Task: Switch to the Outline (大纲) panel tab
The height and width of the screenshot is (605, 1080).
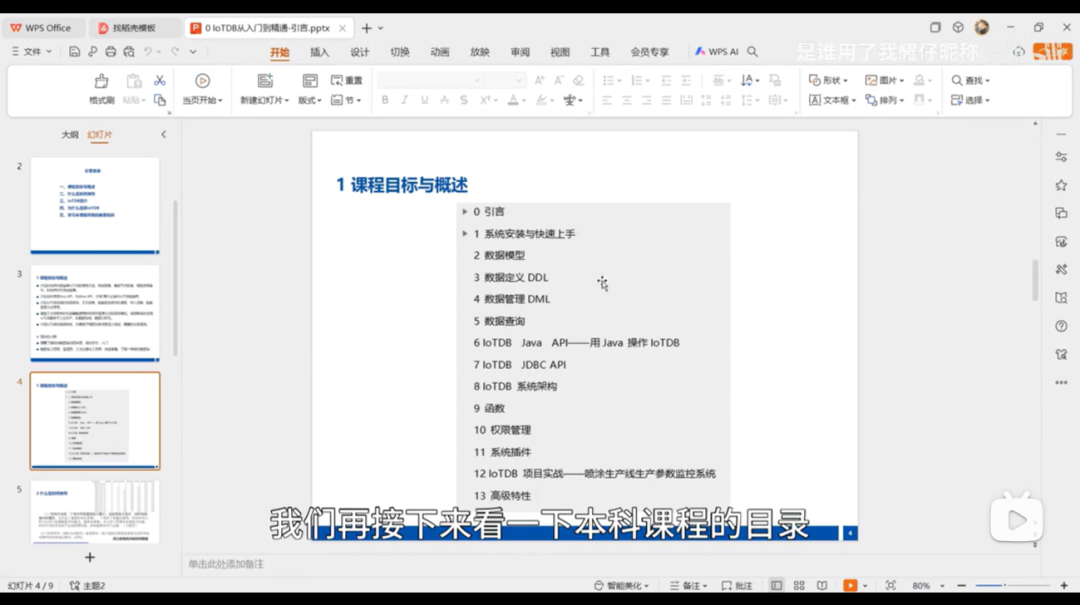Action: click(70, 135)
